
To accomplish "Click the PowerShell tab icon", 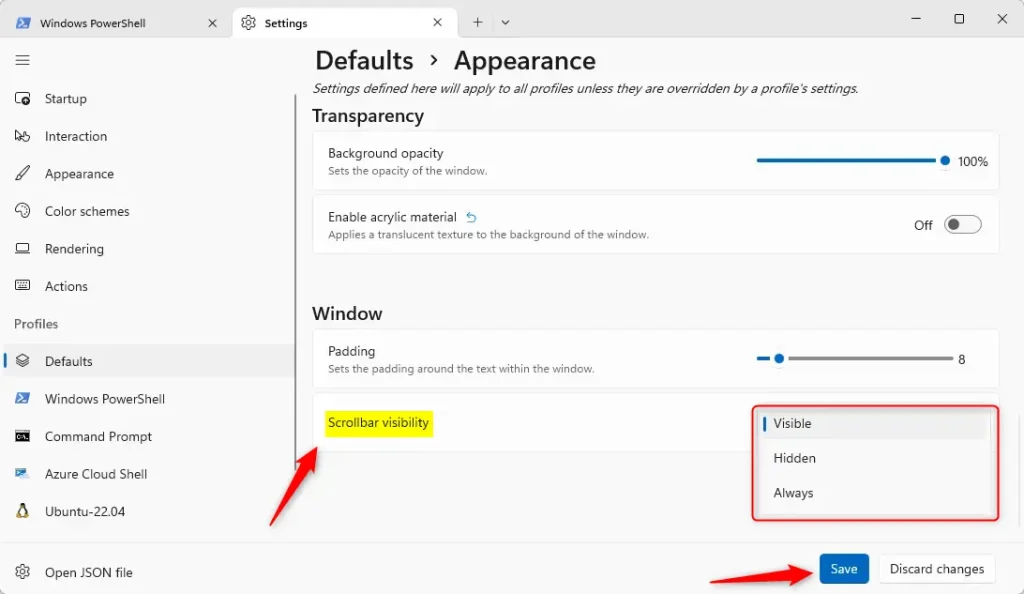I will [23, 23].
